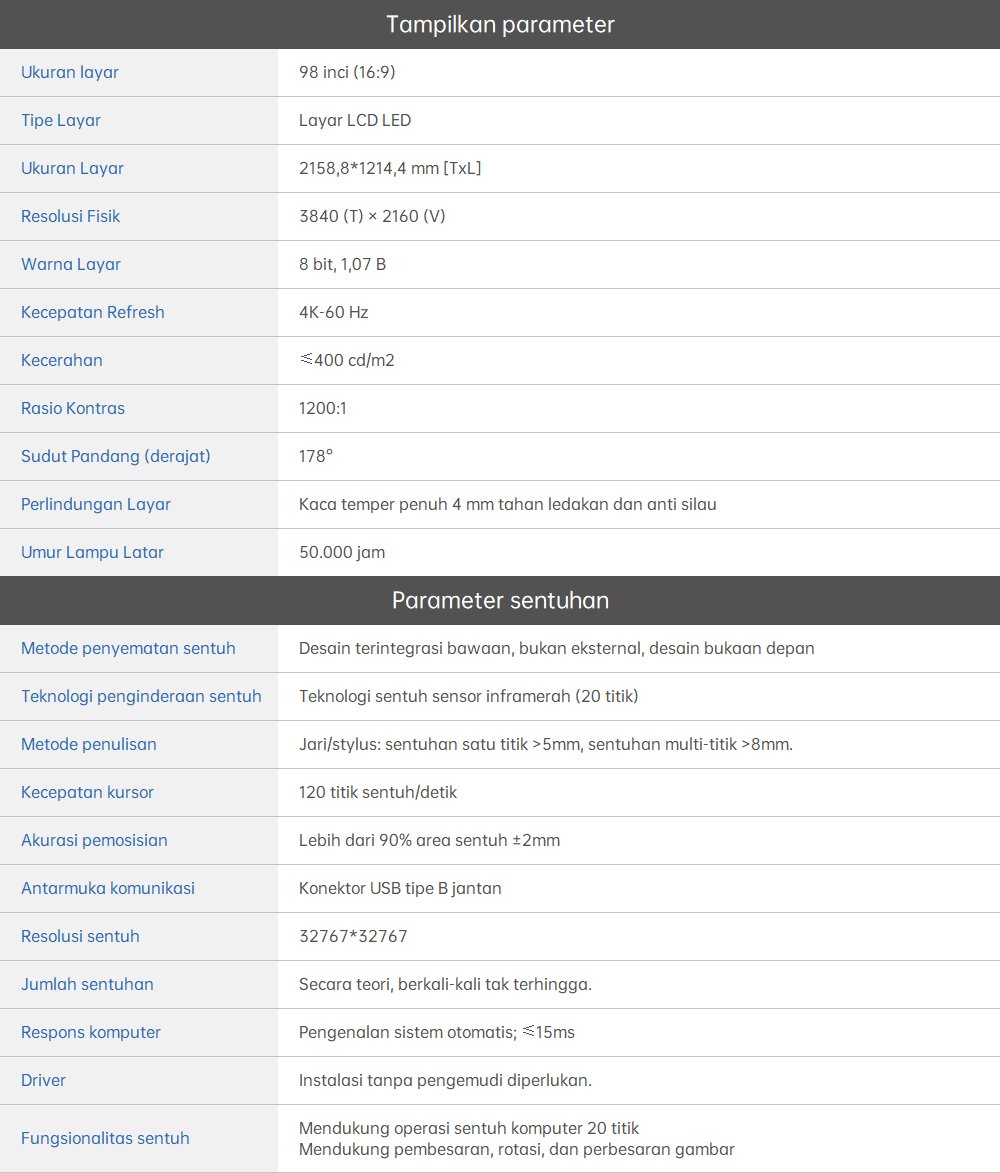Viewport: 1000px width, 1173px height.
Task: Click the "Kecerahan" row label
Action: 62,360
